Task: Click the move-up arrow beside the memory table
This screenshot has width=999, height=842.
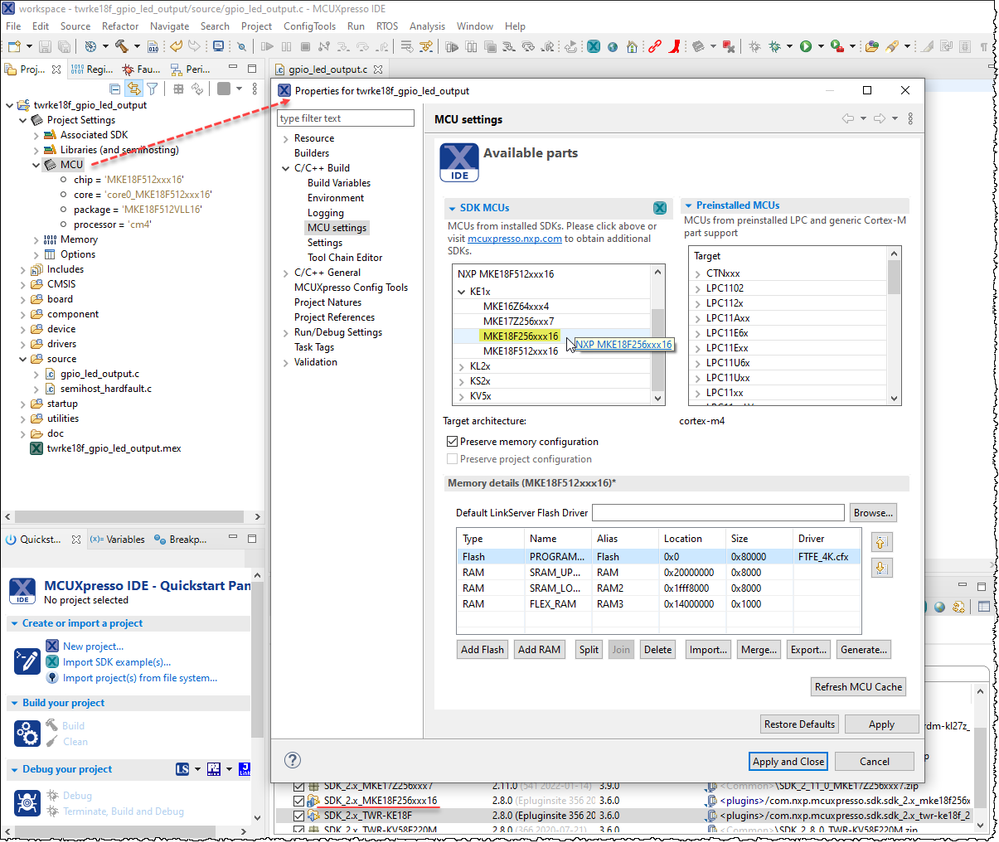Action: tap(880, 542)
